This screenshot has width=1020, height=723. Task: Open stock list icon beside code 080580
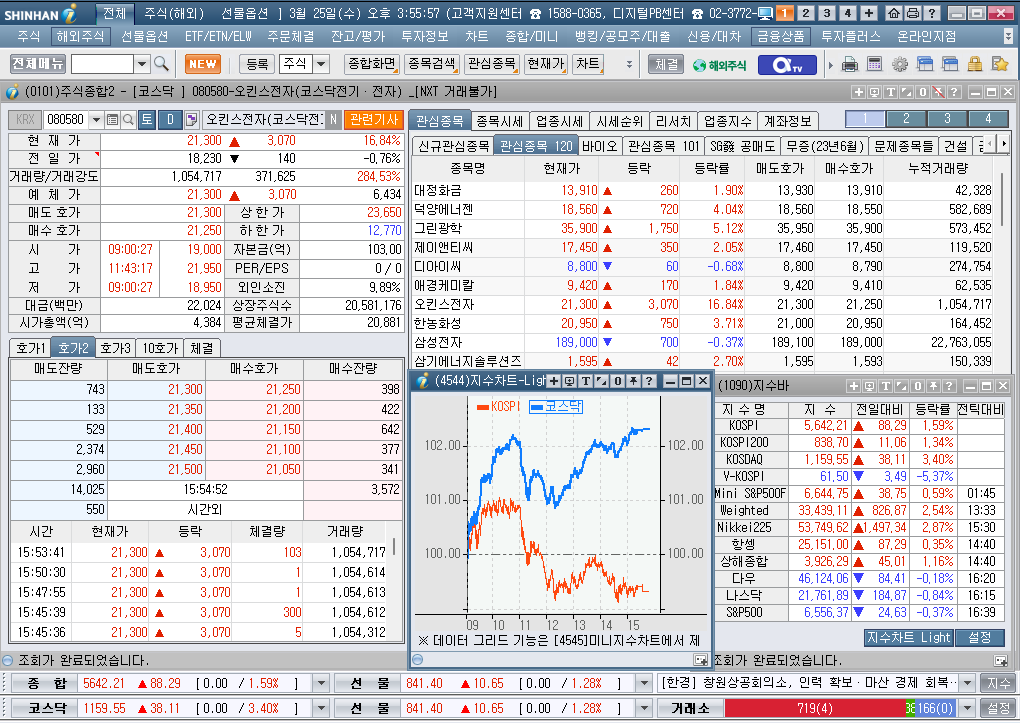click(112, 120)
